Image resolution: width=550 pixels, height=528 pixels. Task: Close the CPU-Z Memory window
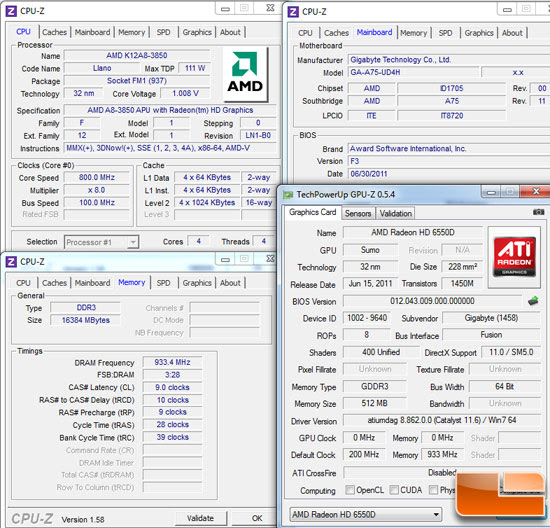[270, 259]
